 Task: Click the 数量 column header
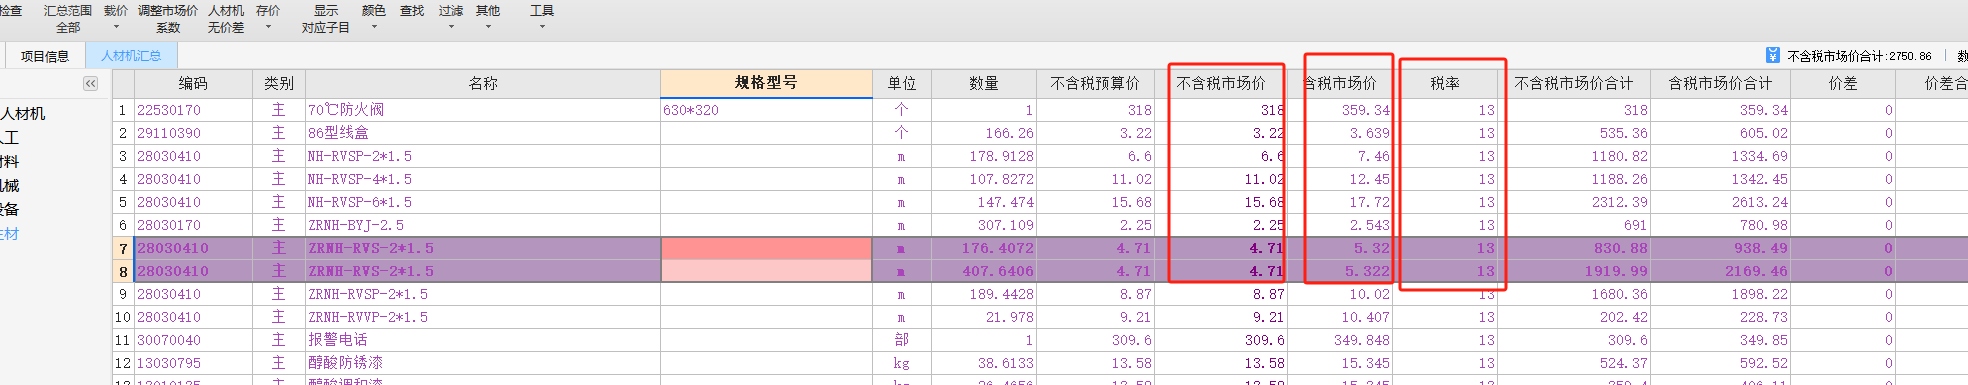click(x=984, y=84)
